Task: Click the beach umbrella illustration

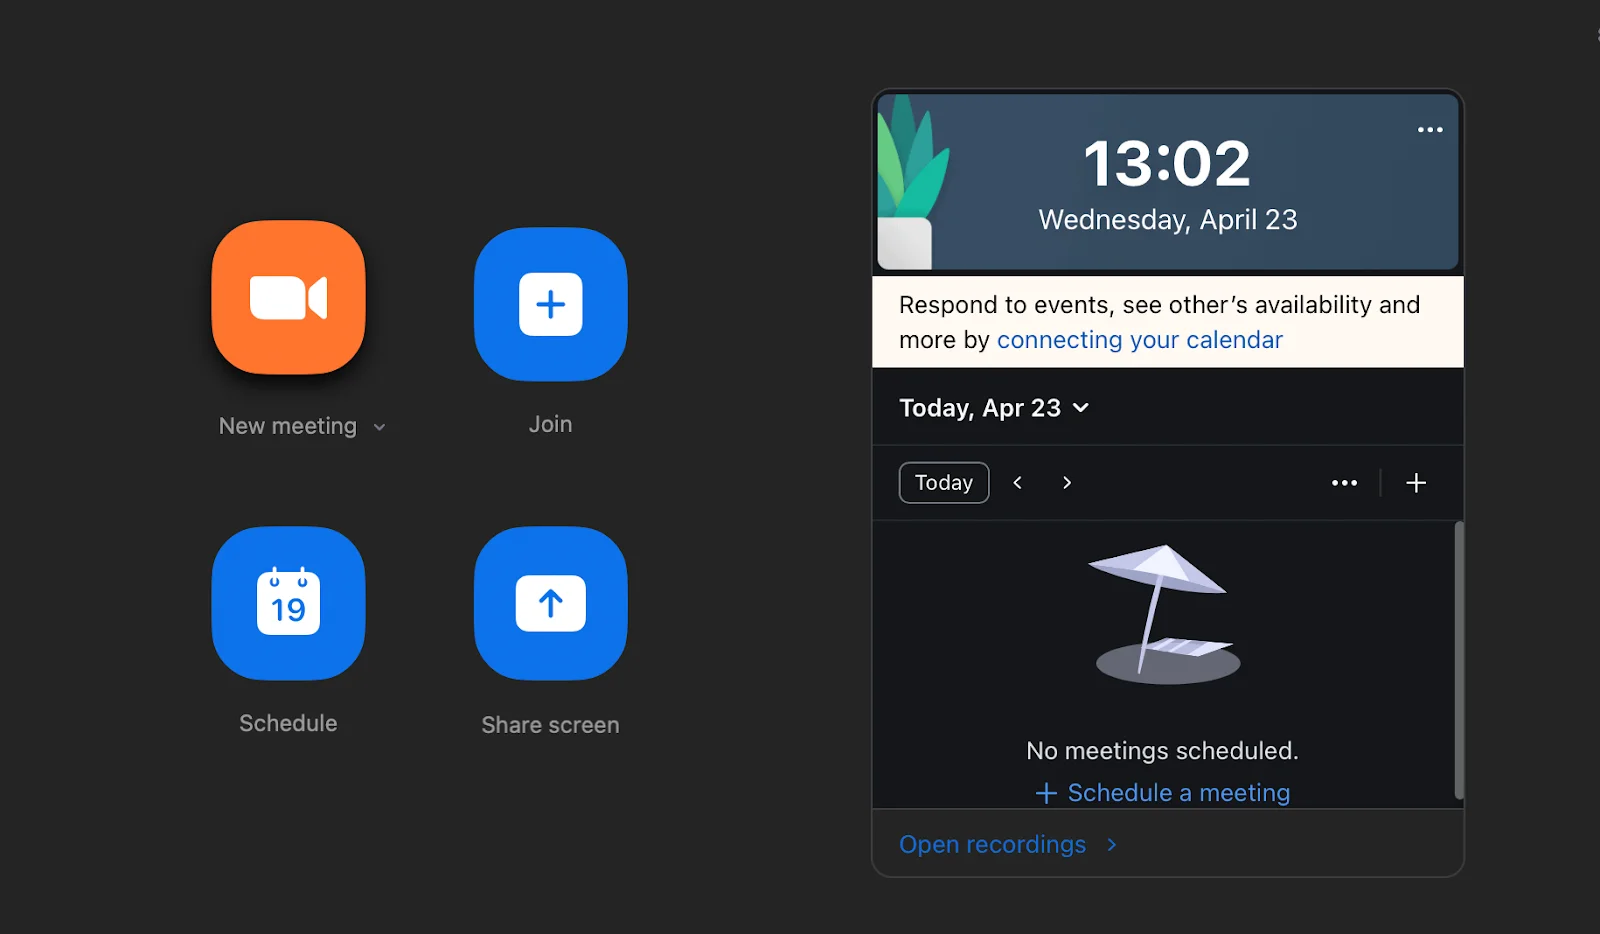Action: 1165,614
